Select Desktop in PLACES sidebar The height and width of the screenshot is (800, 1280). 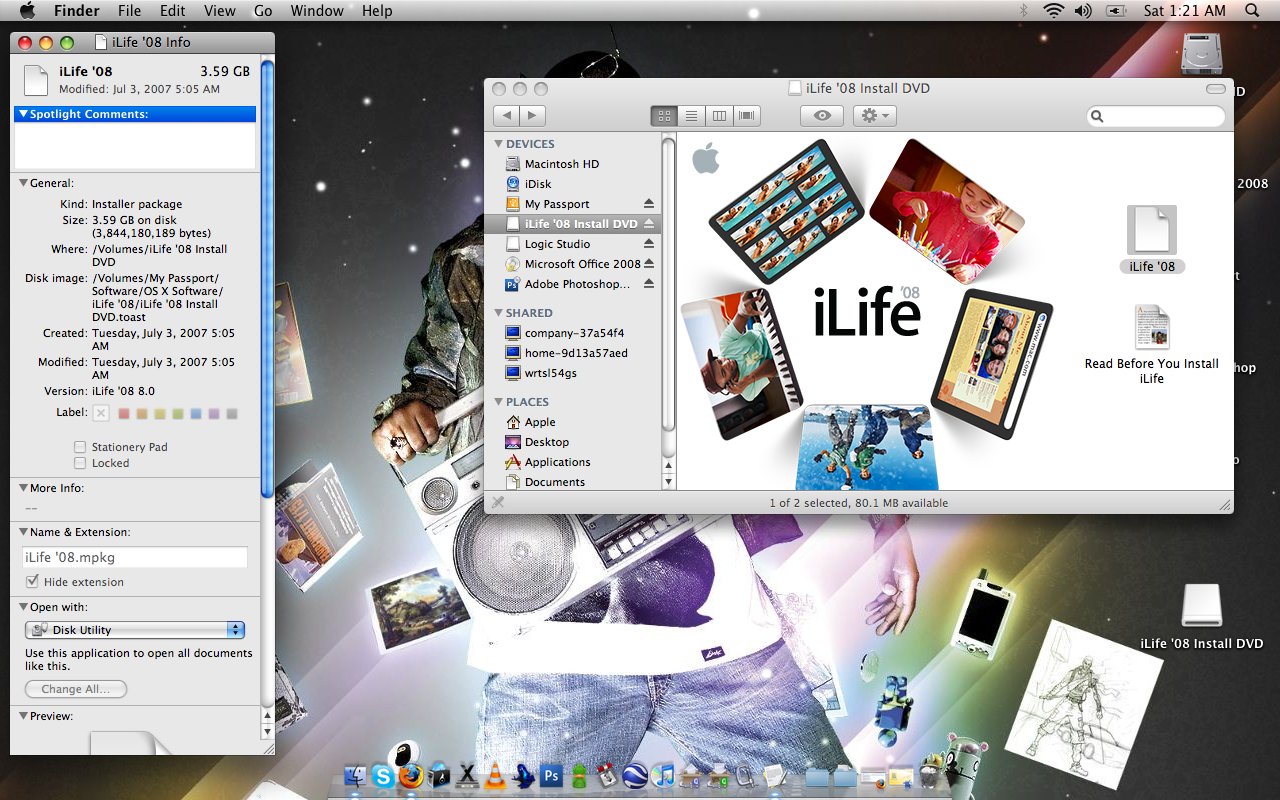(x=546, y=442)
